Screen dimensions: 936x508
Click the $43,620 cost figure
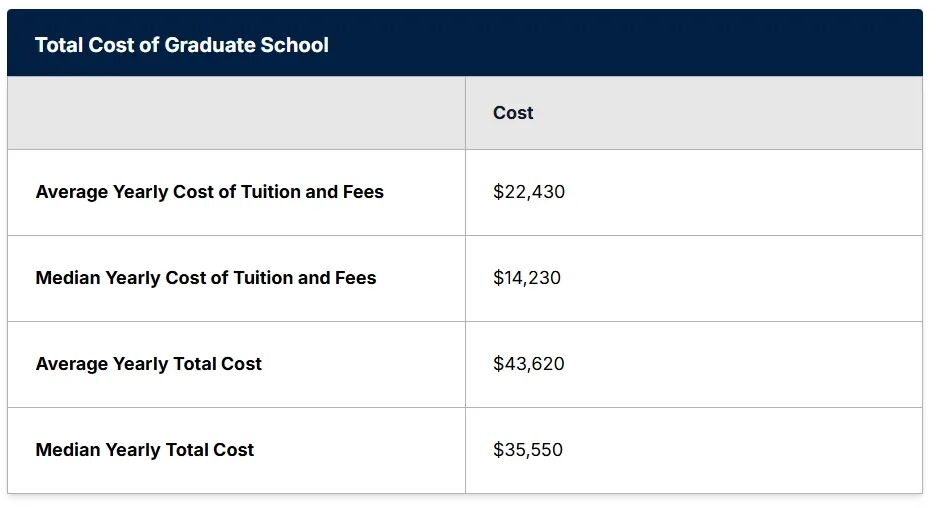click(528, 364)
